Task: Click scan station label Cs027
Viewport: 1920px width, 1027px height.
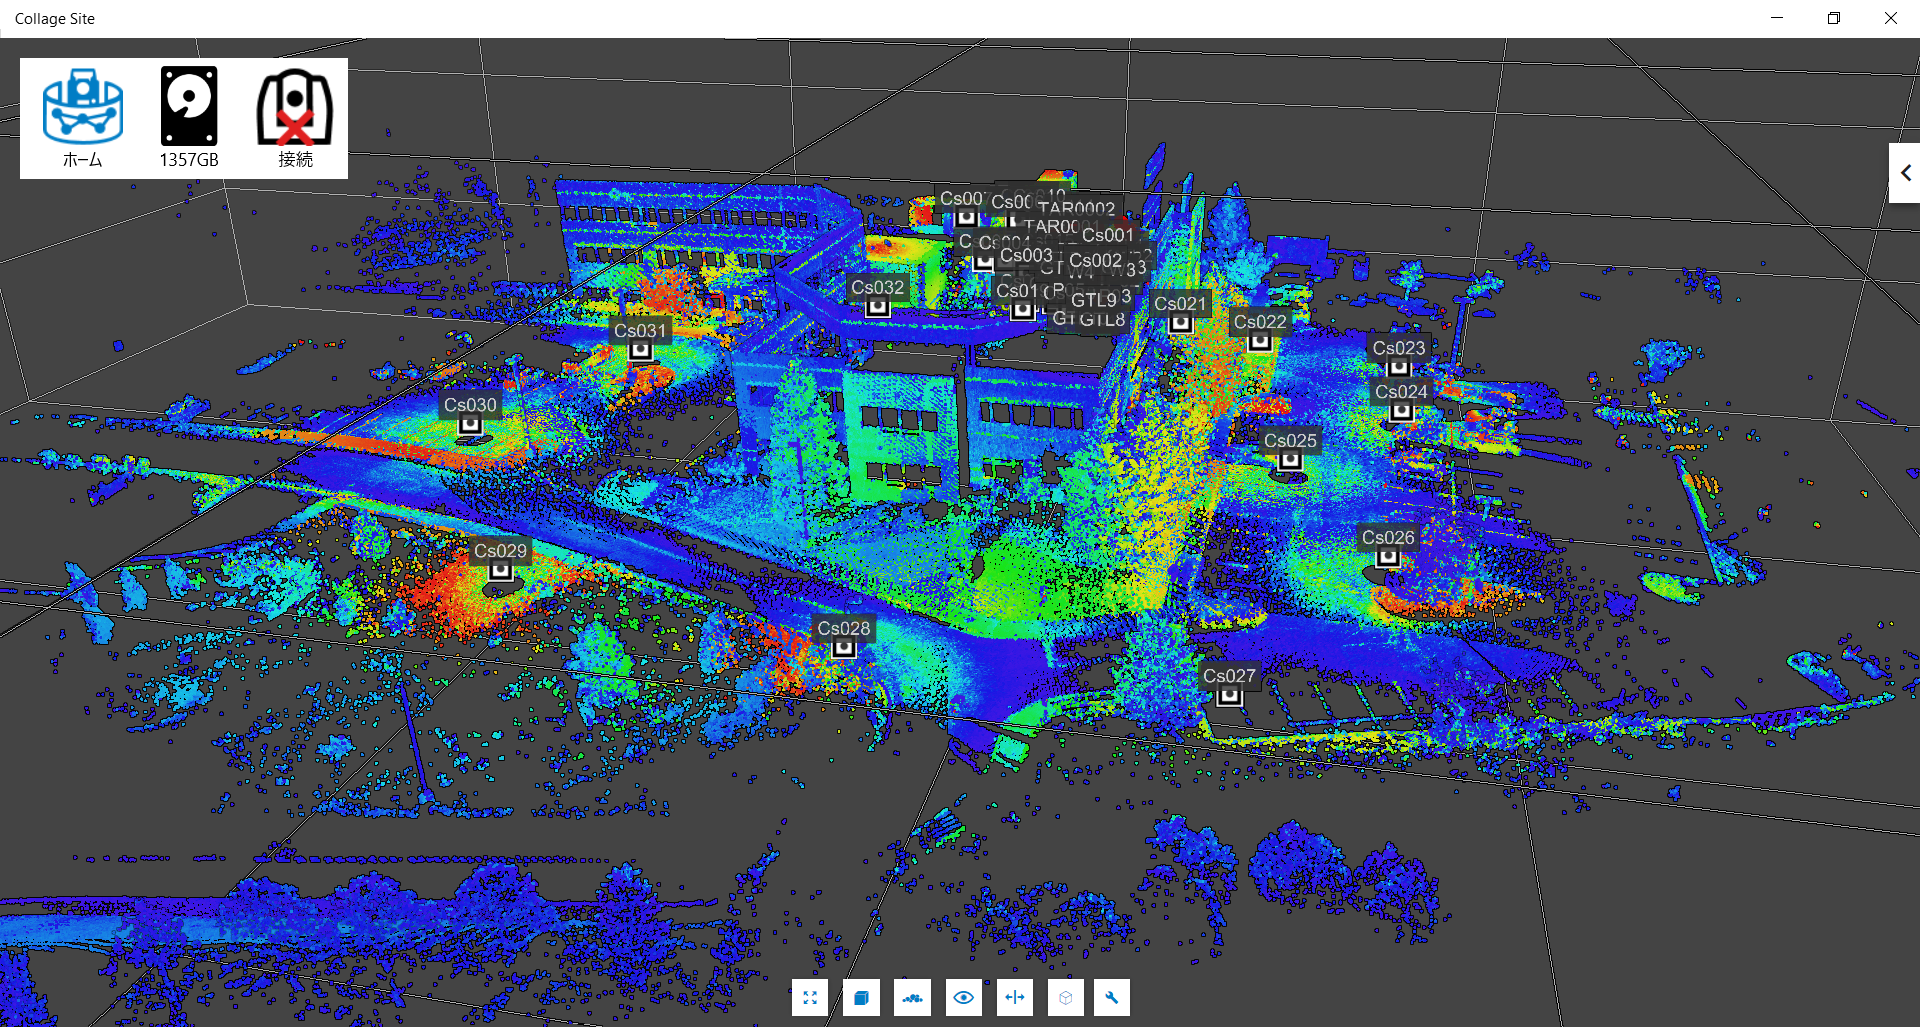Action: tap(1229, 676)
